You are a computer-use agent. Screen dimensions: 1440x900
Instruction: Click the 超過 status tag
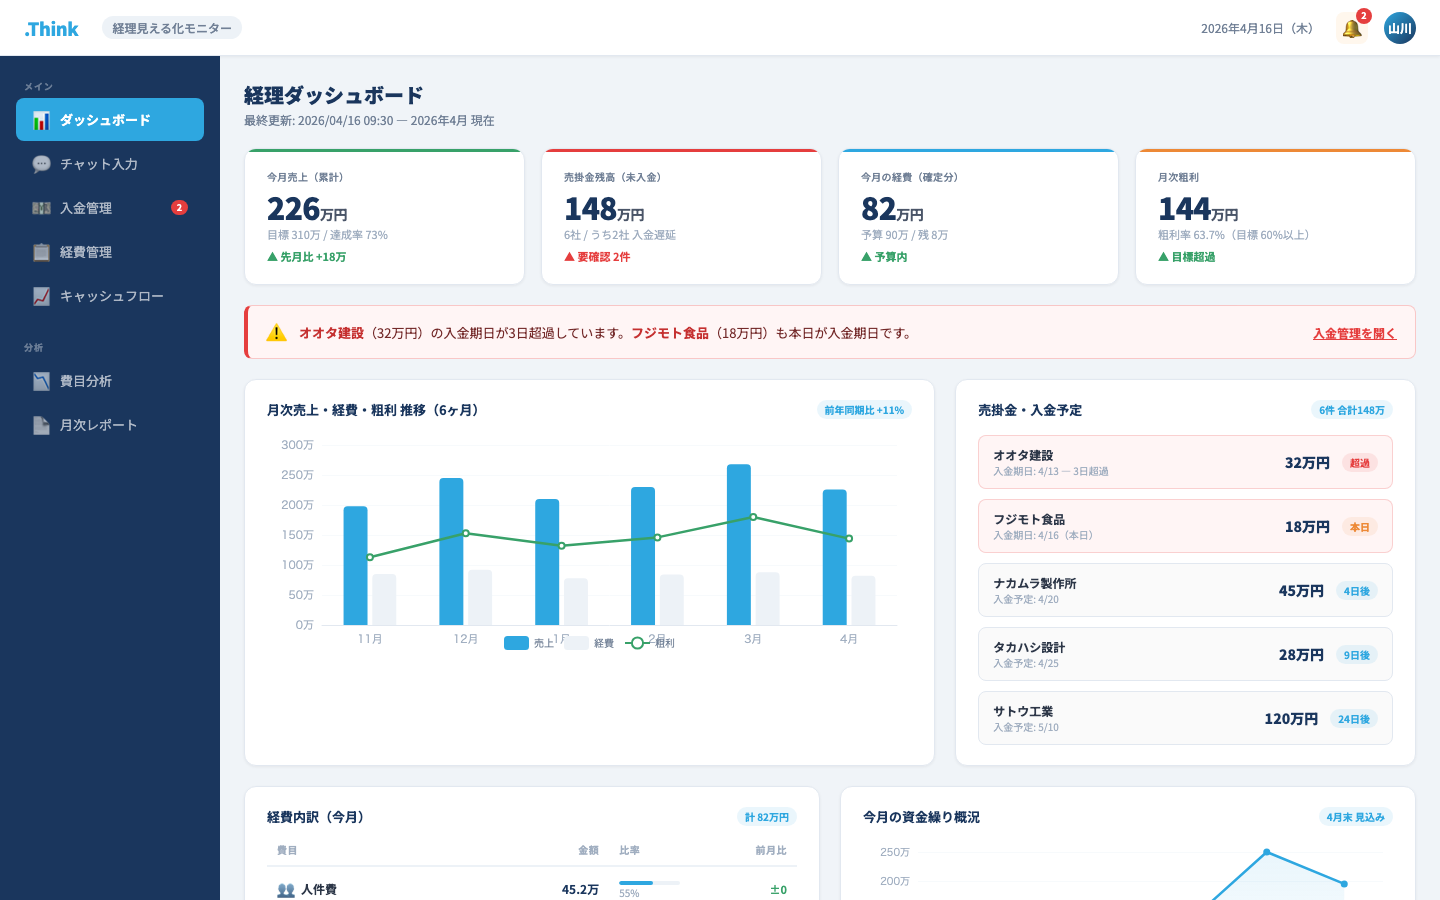point(1360,463)
